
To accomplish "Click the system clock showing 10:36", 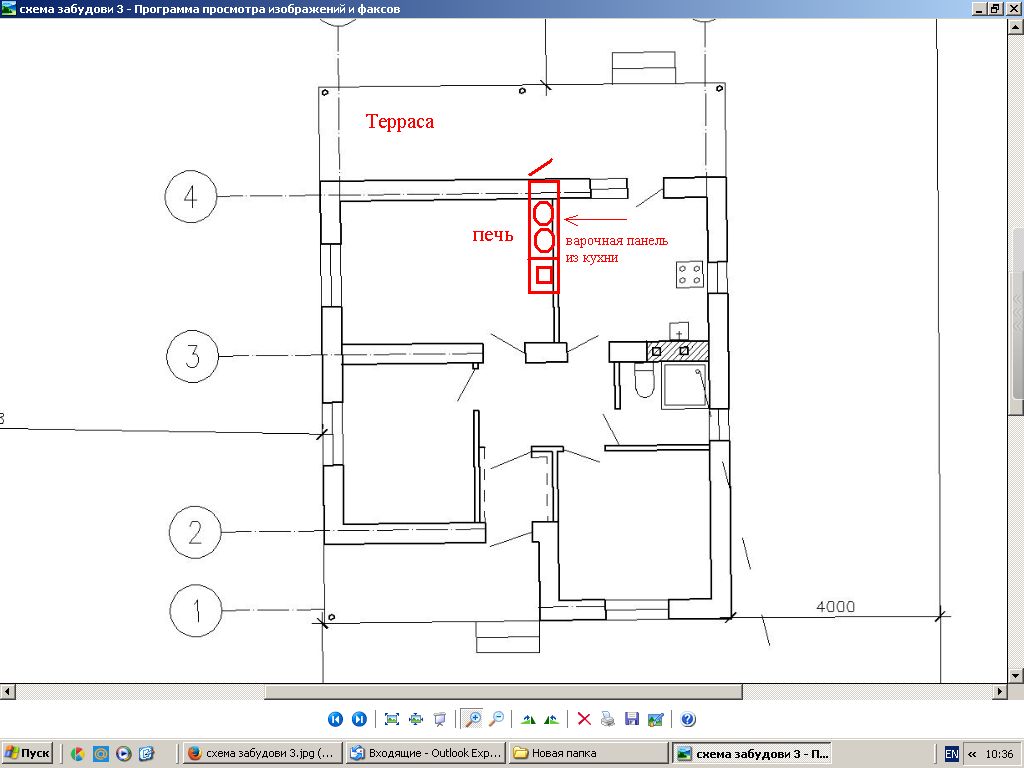I will [999, 754].
